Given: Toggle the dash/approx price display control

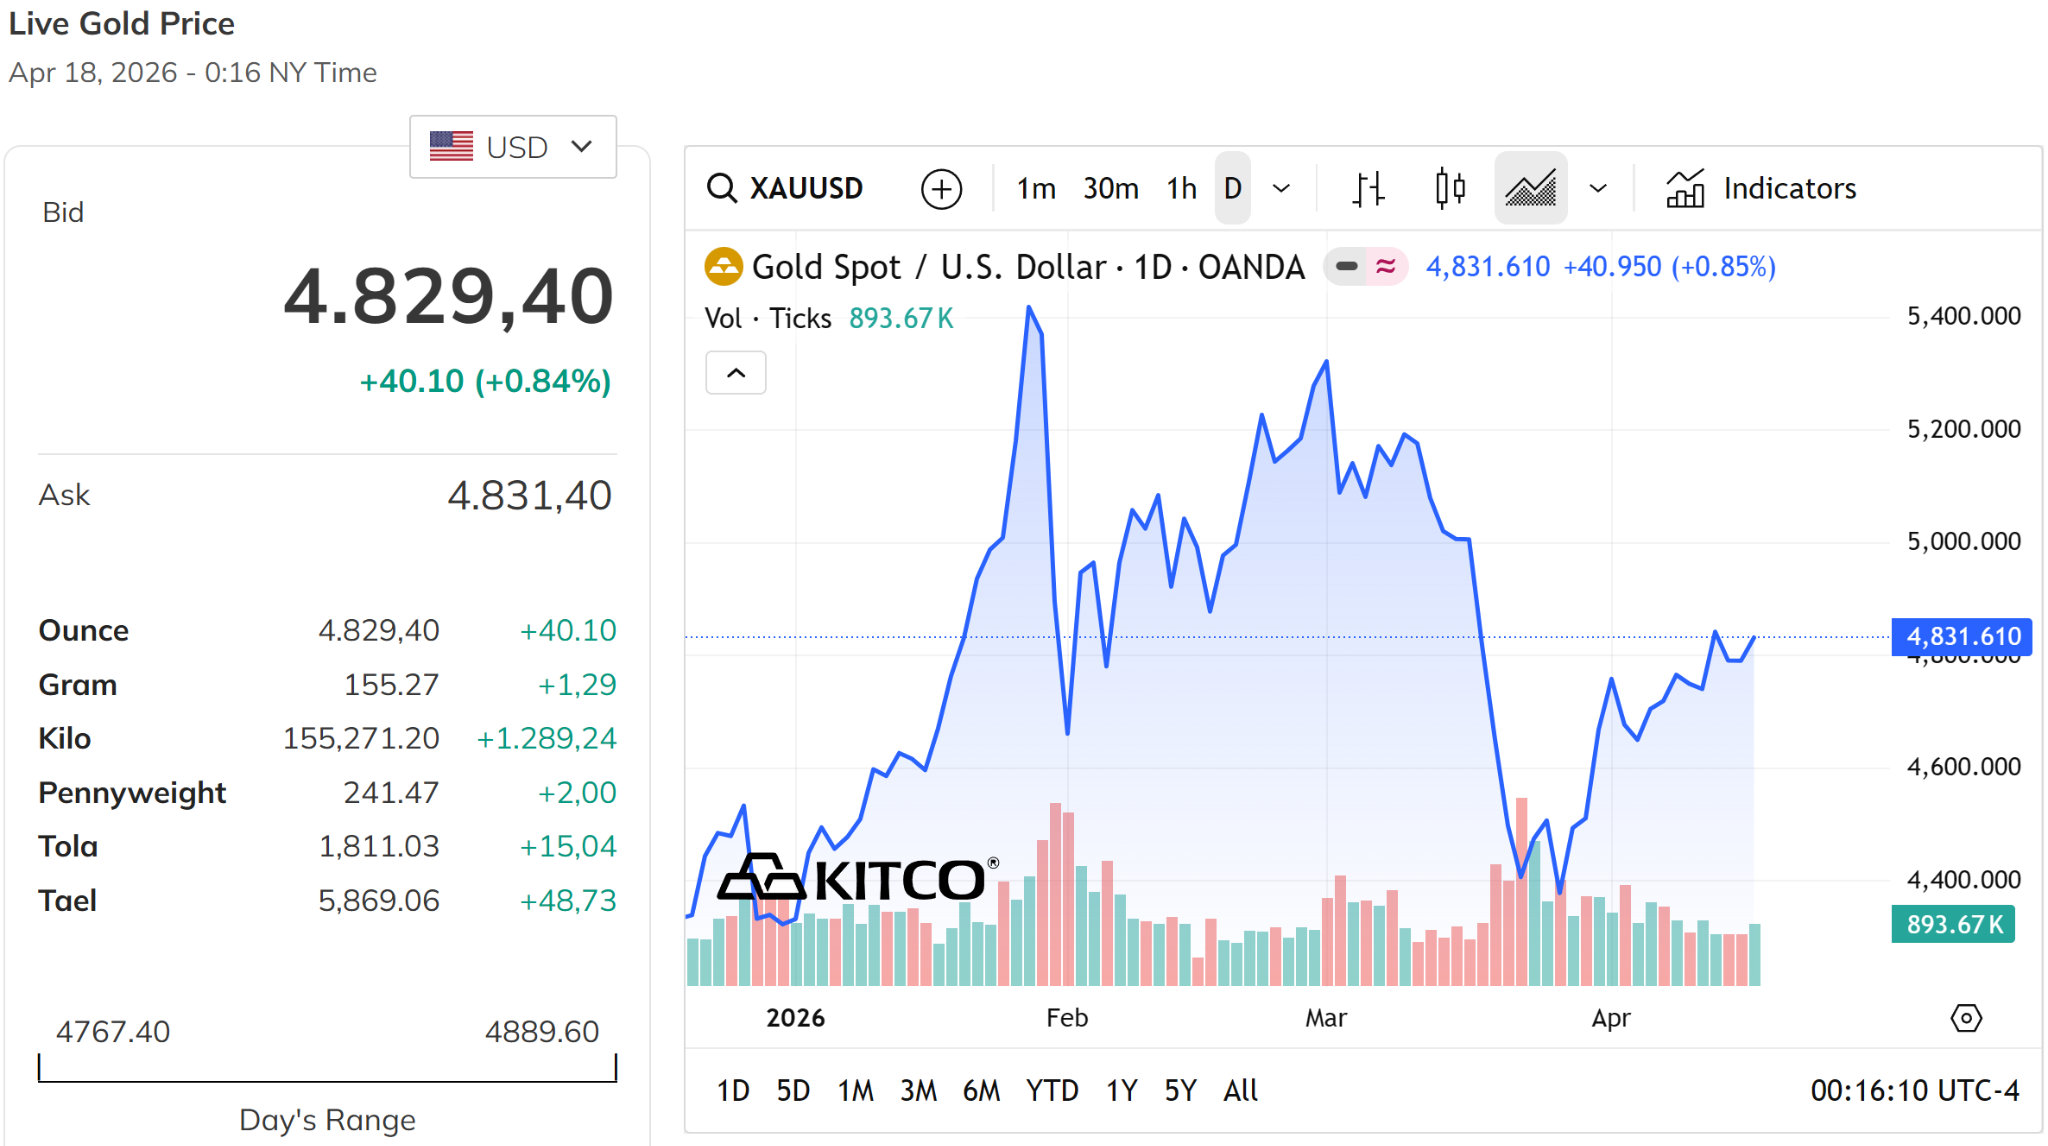Looking at the screenshot, I should [x=1365, y=266].
